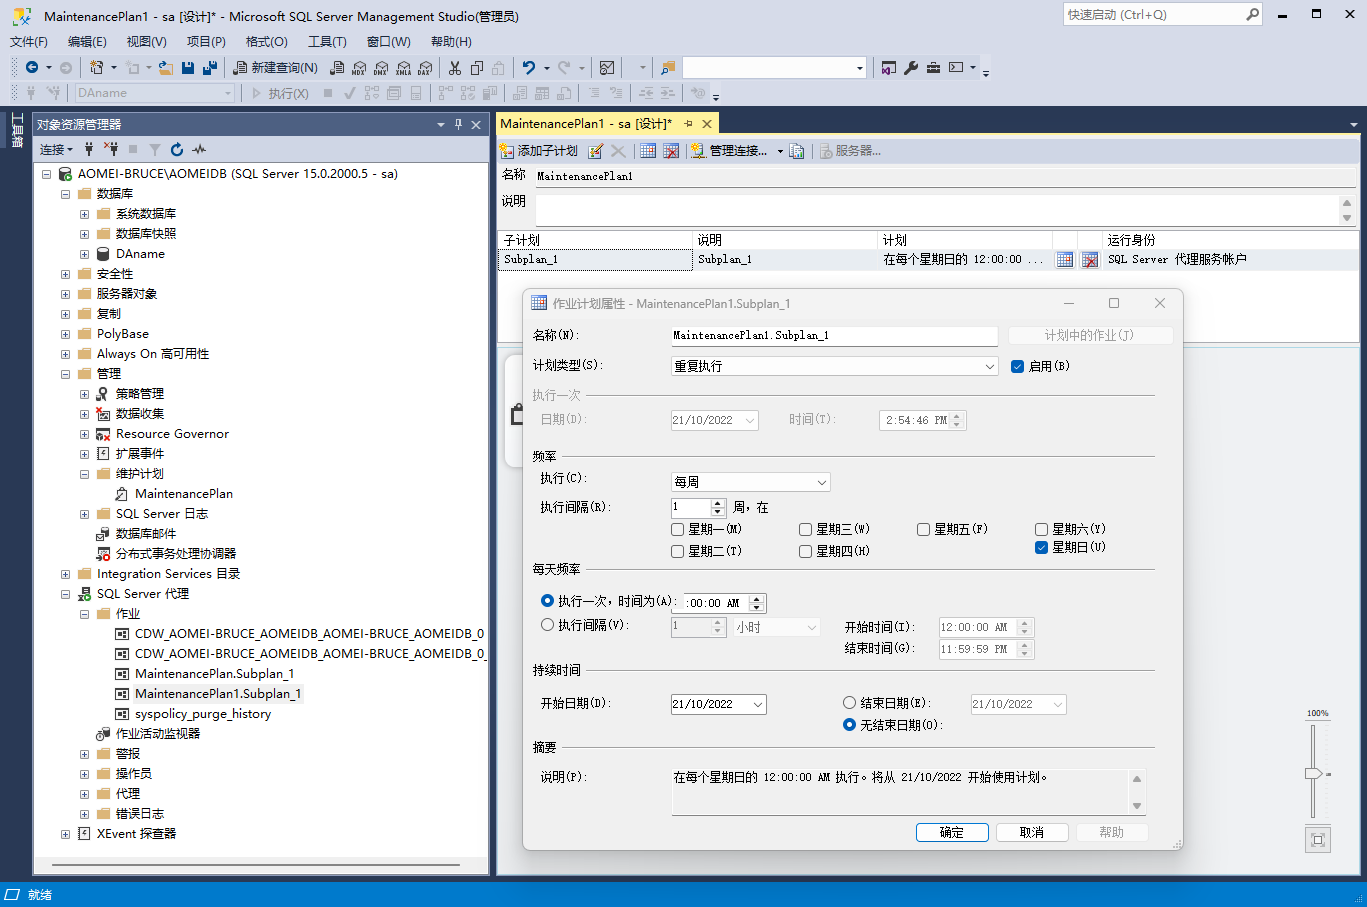1367x907 pixels.
Task: Click the activity monitor pulse icon
Action: click(x=199, y=149)
